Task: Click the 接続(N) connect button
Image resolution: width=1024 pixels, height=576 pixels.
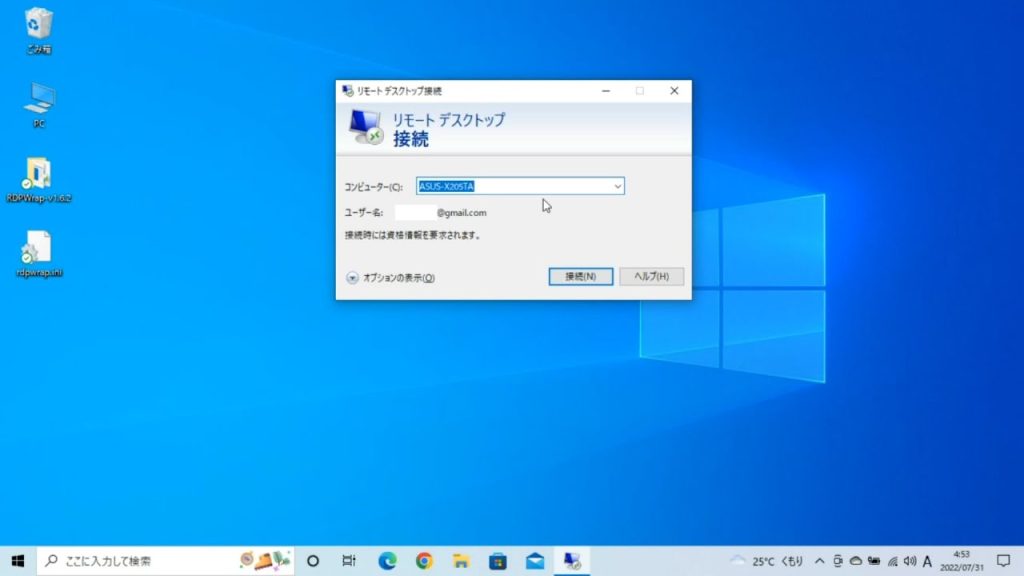Action: point(580,276)
